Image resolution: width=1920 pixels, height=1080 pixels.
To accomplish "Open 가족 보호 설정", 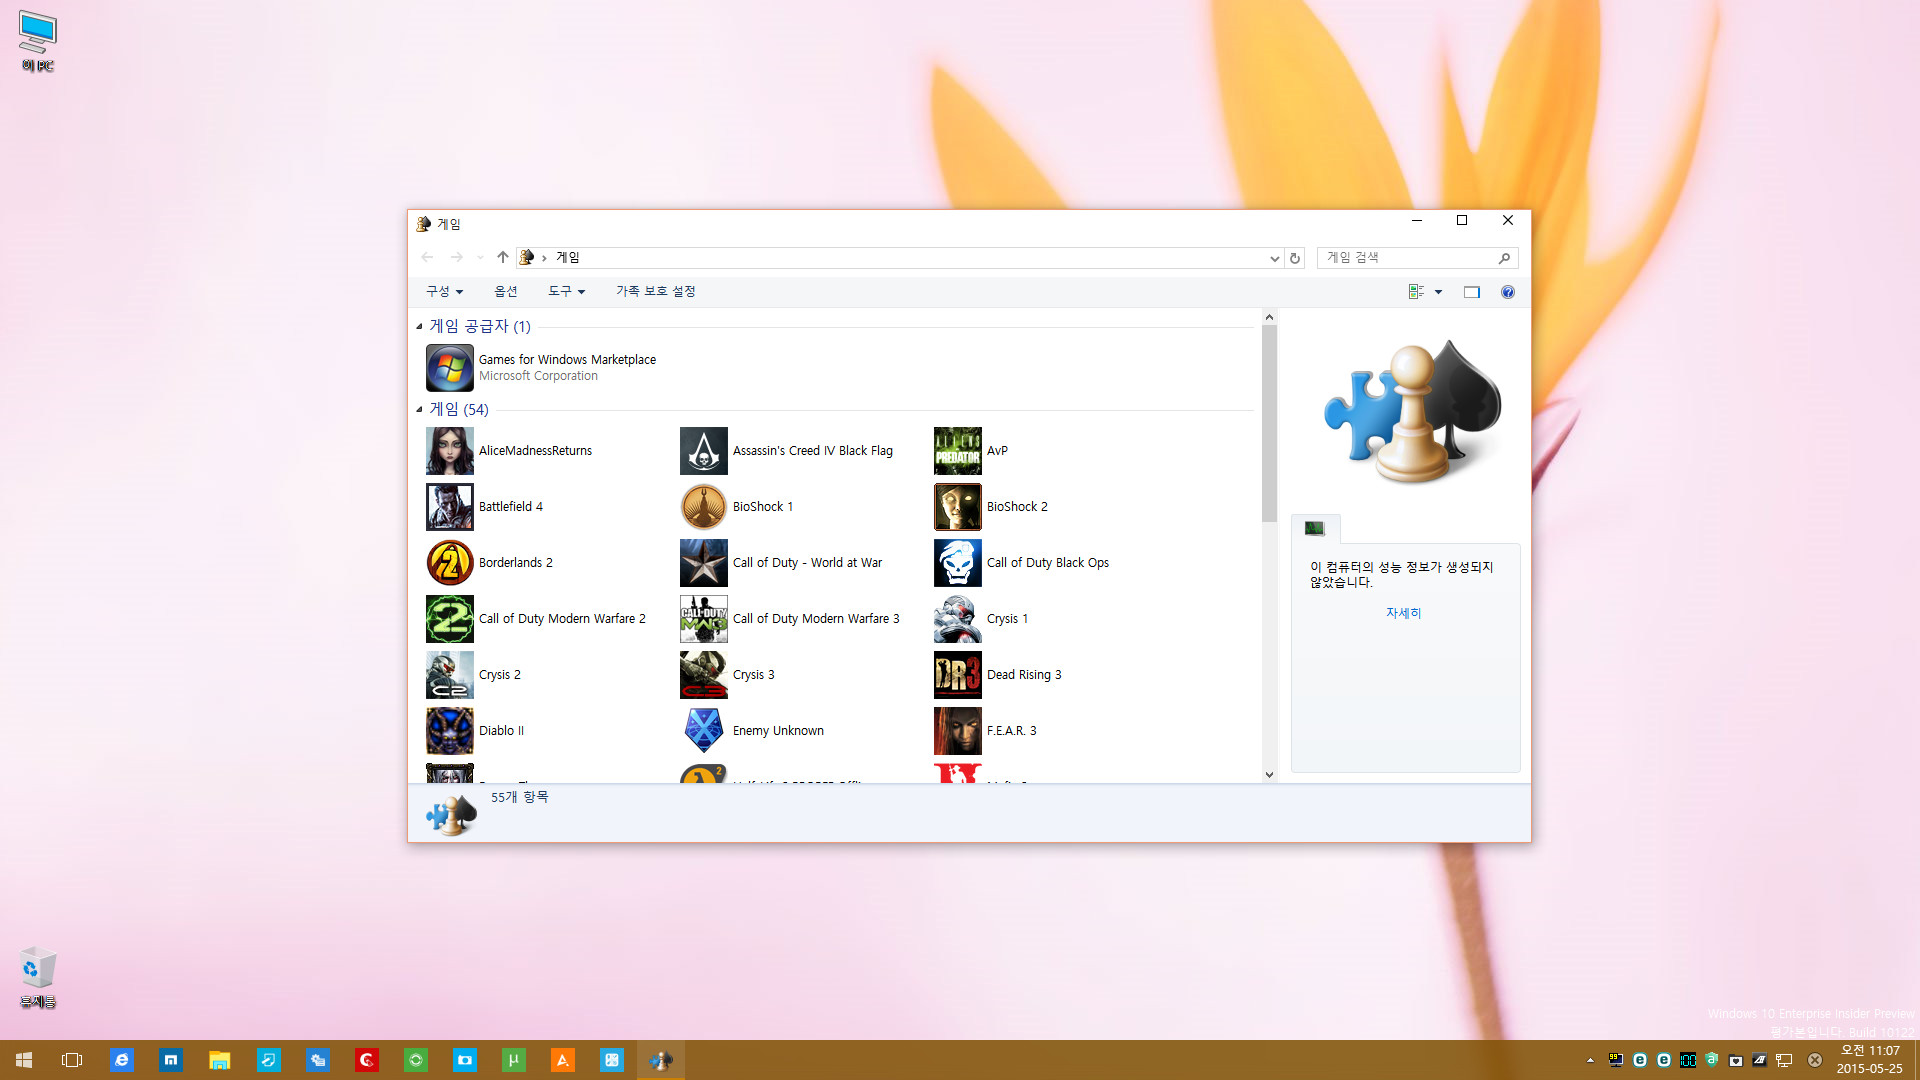I will click(x=656, y=291).
